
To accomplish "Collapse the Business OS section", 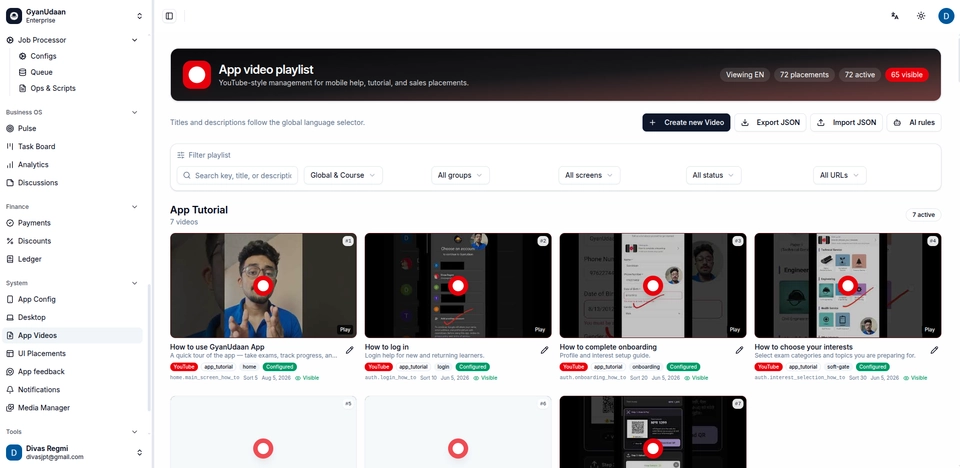I will click(x=135, y=112).
